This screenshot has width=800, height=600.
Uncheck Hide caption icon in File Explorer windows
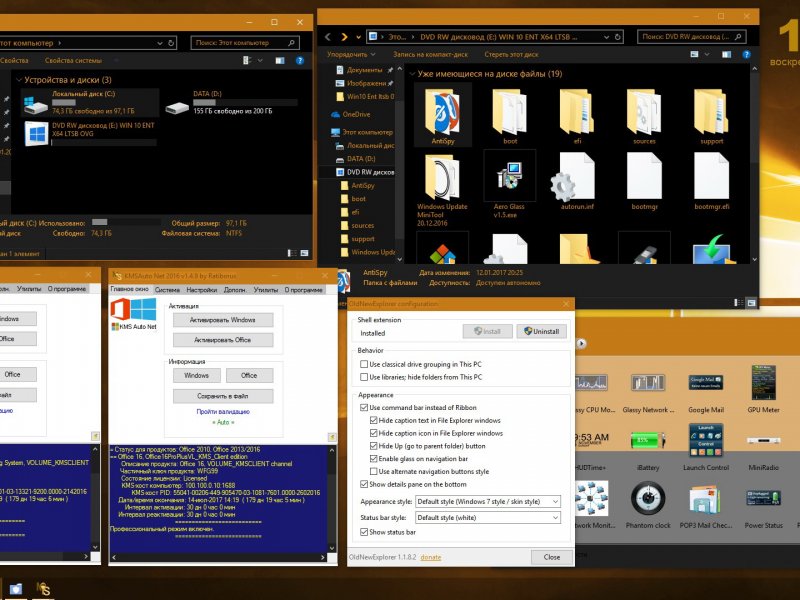tap(373, 433)
